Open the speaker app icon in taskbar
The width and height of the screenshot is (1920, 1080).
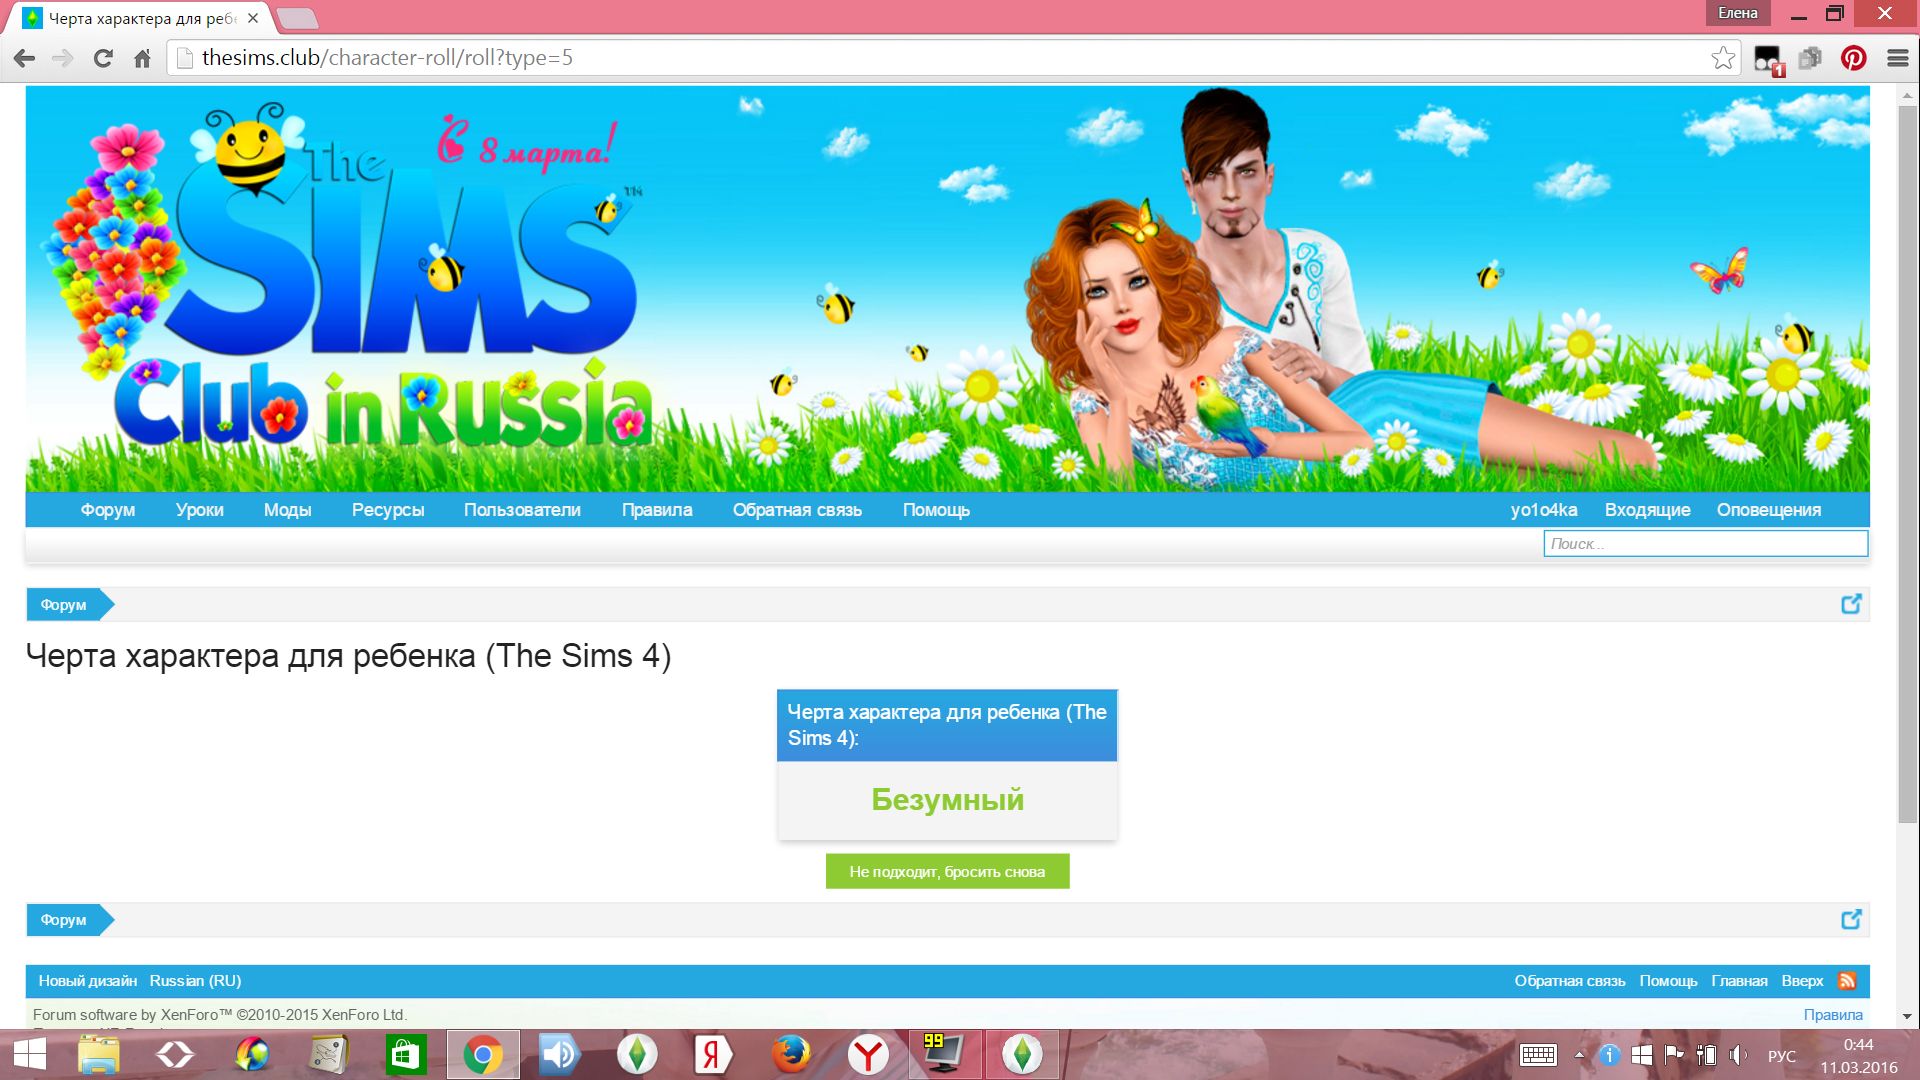559,1054
